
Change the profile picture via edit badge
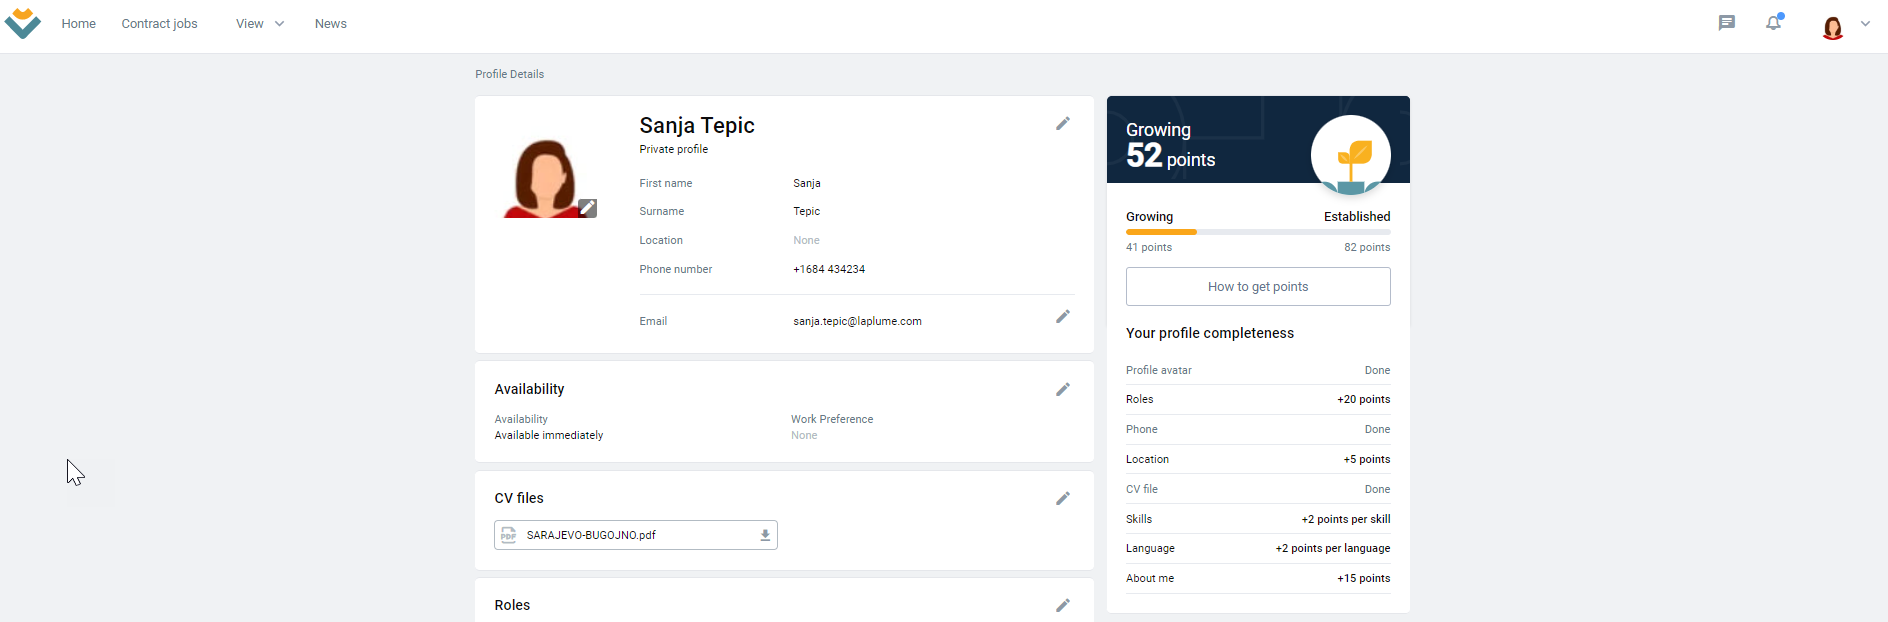[x=588, y=208]
